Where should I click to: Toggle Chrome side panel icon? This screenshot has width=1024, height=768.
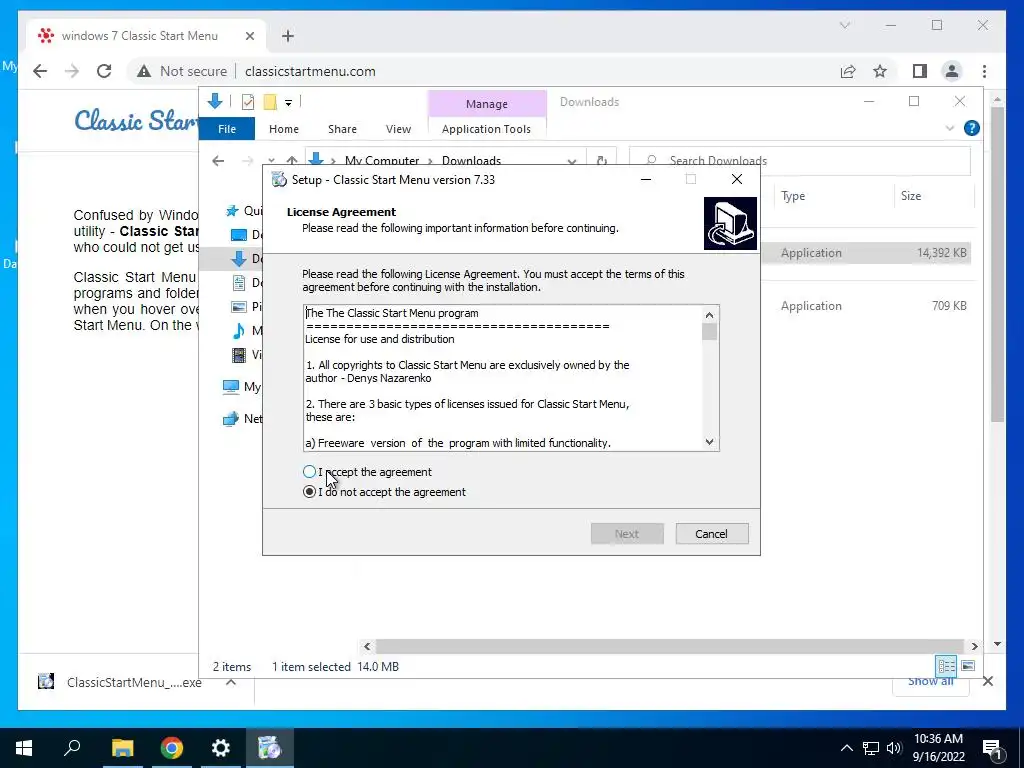tap(920, 71)
